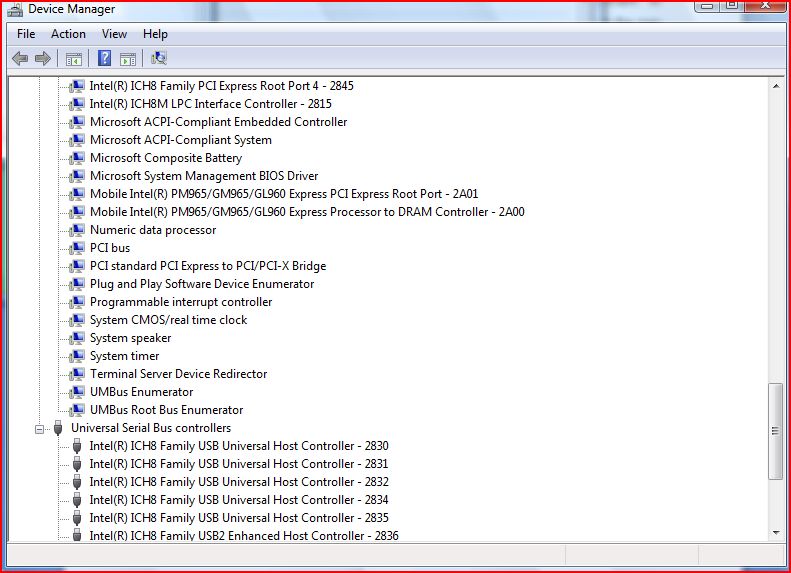
Task: Click icon beside System speaker
Action: coord(77,338)
